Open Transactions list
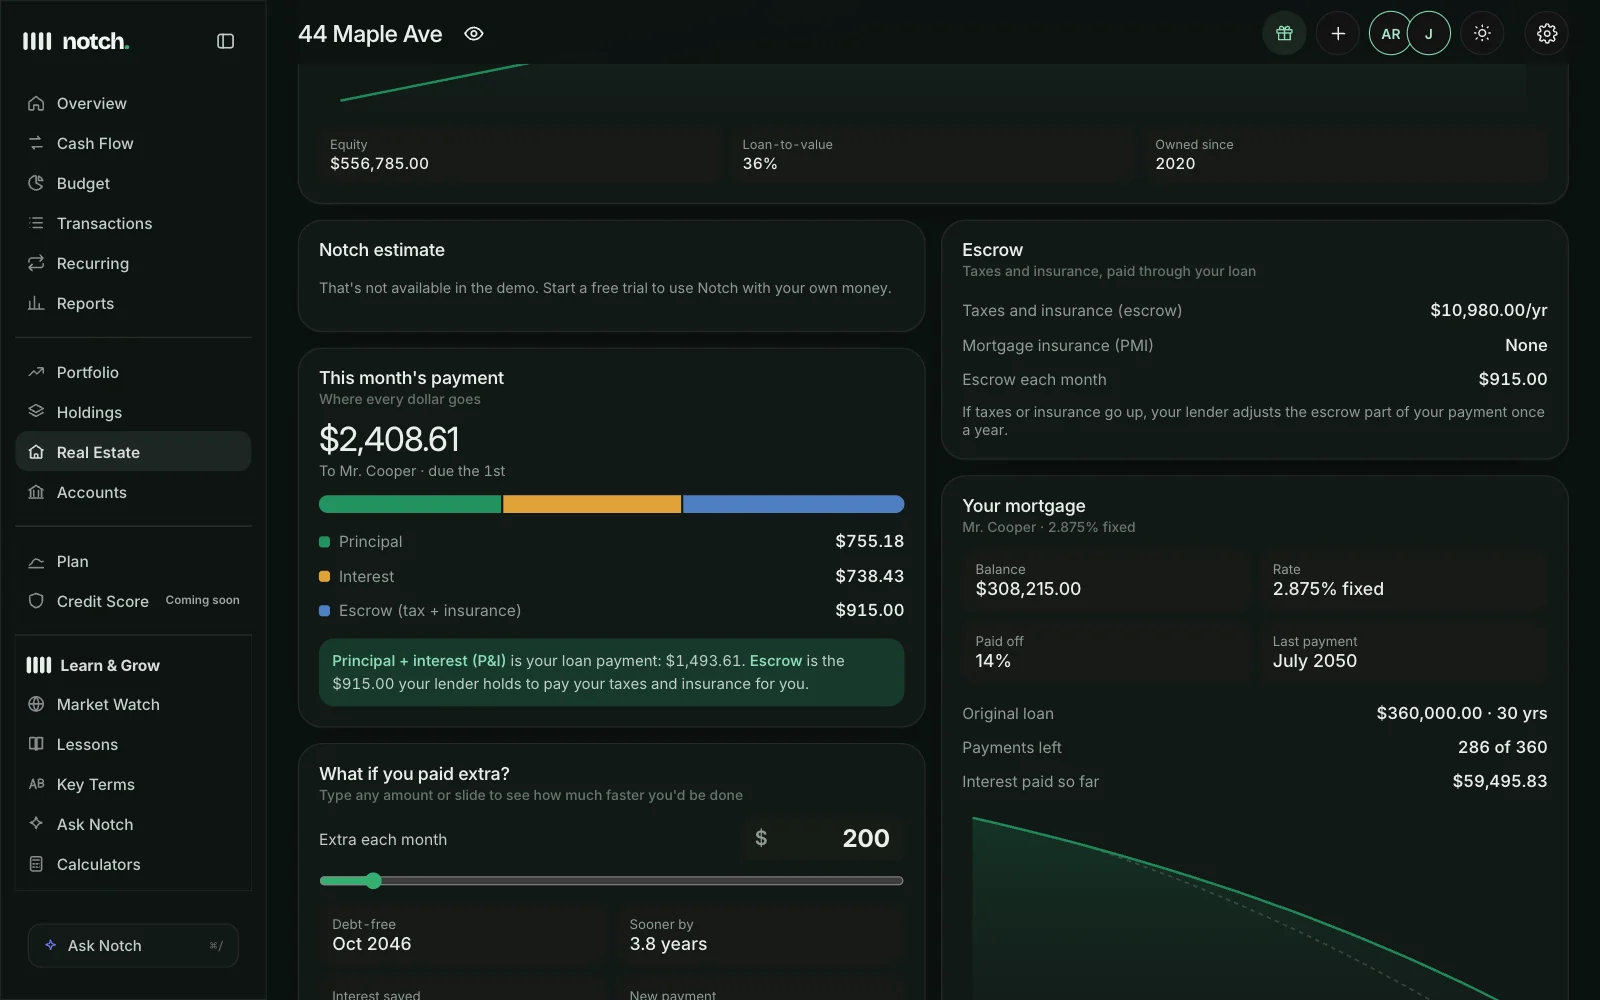 133,223
